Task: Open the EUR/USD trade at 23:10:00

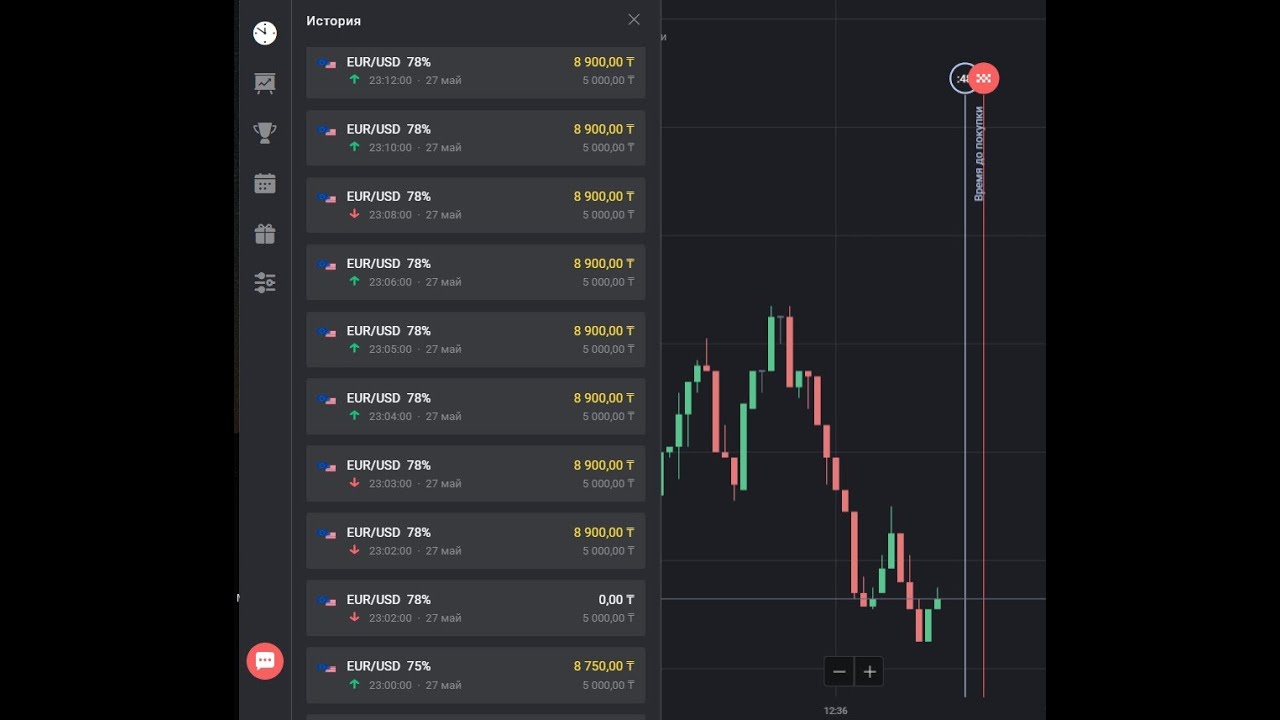Action: [x=475, y=138]
